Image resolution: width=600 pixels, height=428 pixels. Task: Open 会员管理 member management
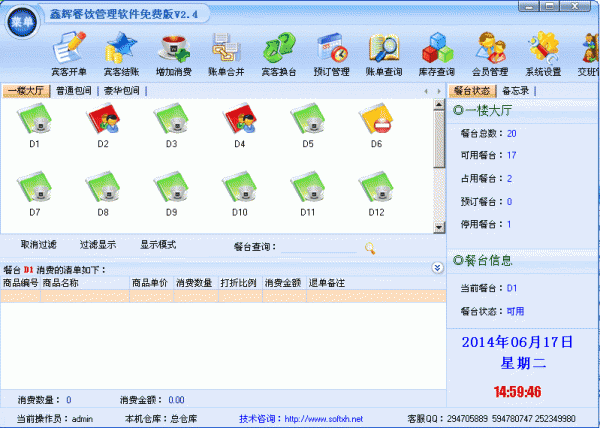(x=490, y=54)
